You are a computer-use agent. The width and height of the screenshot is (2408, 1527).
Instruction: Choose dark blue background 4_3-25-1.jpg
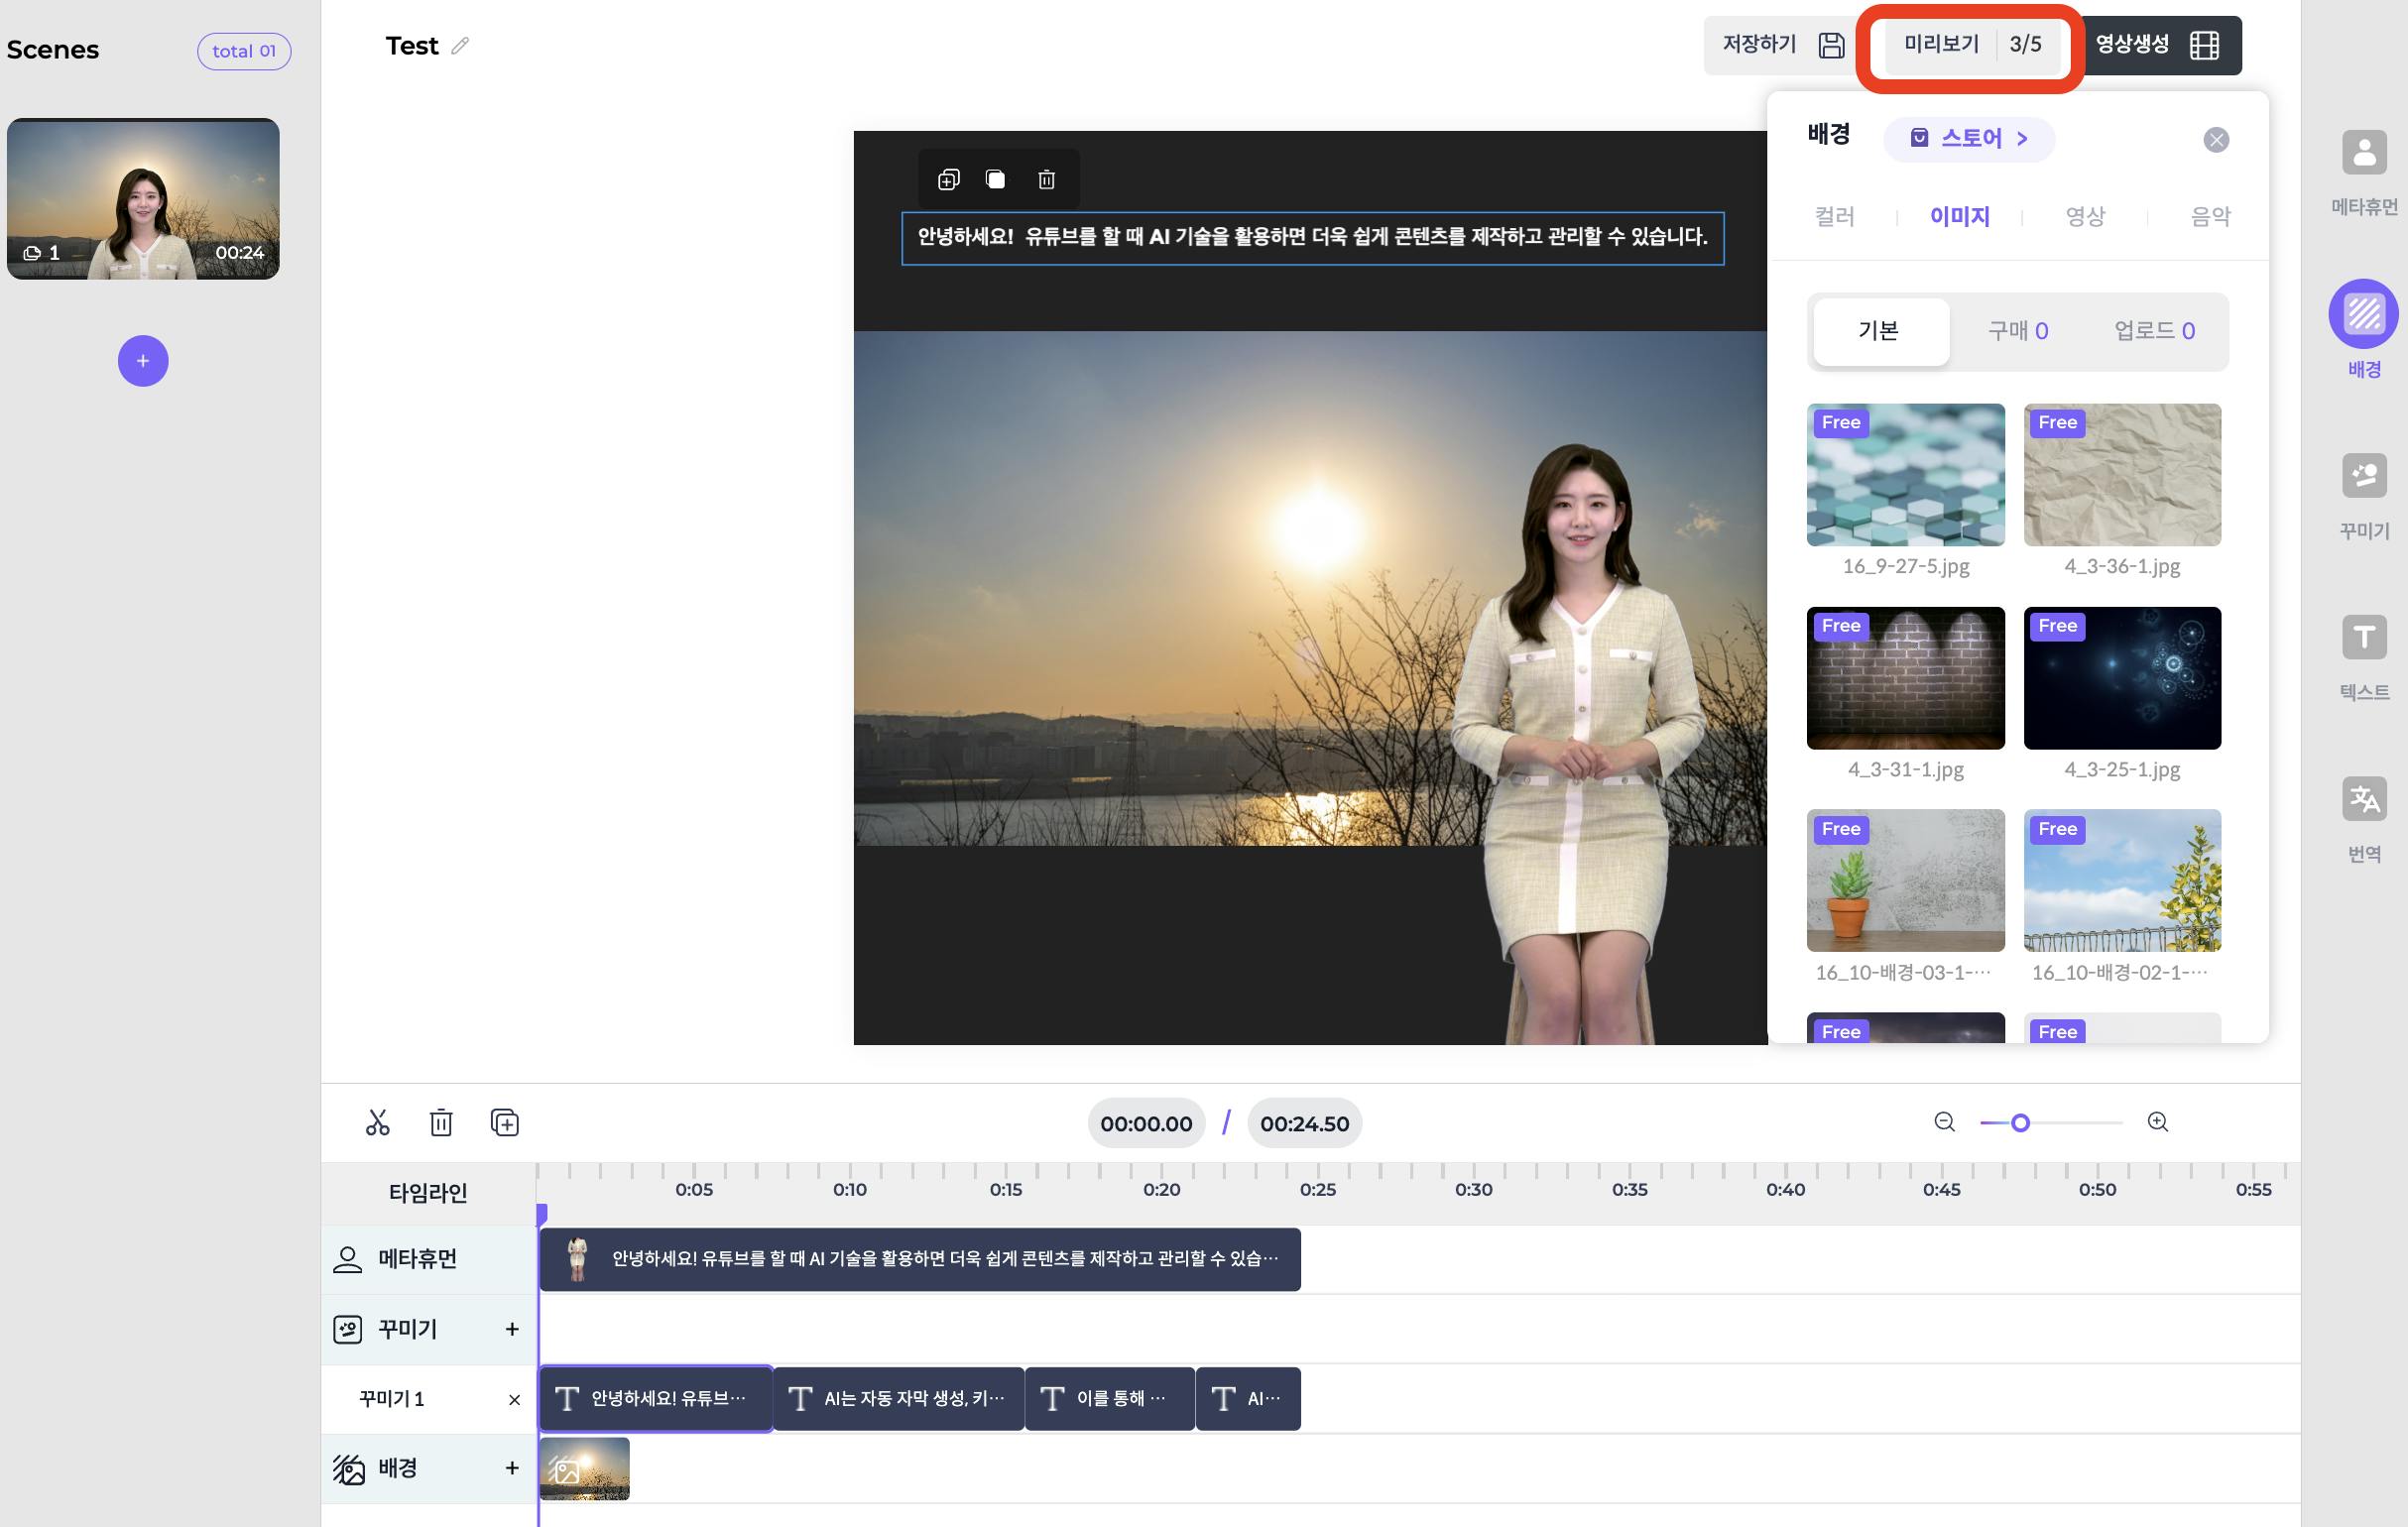pos(2122,678)
